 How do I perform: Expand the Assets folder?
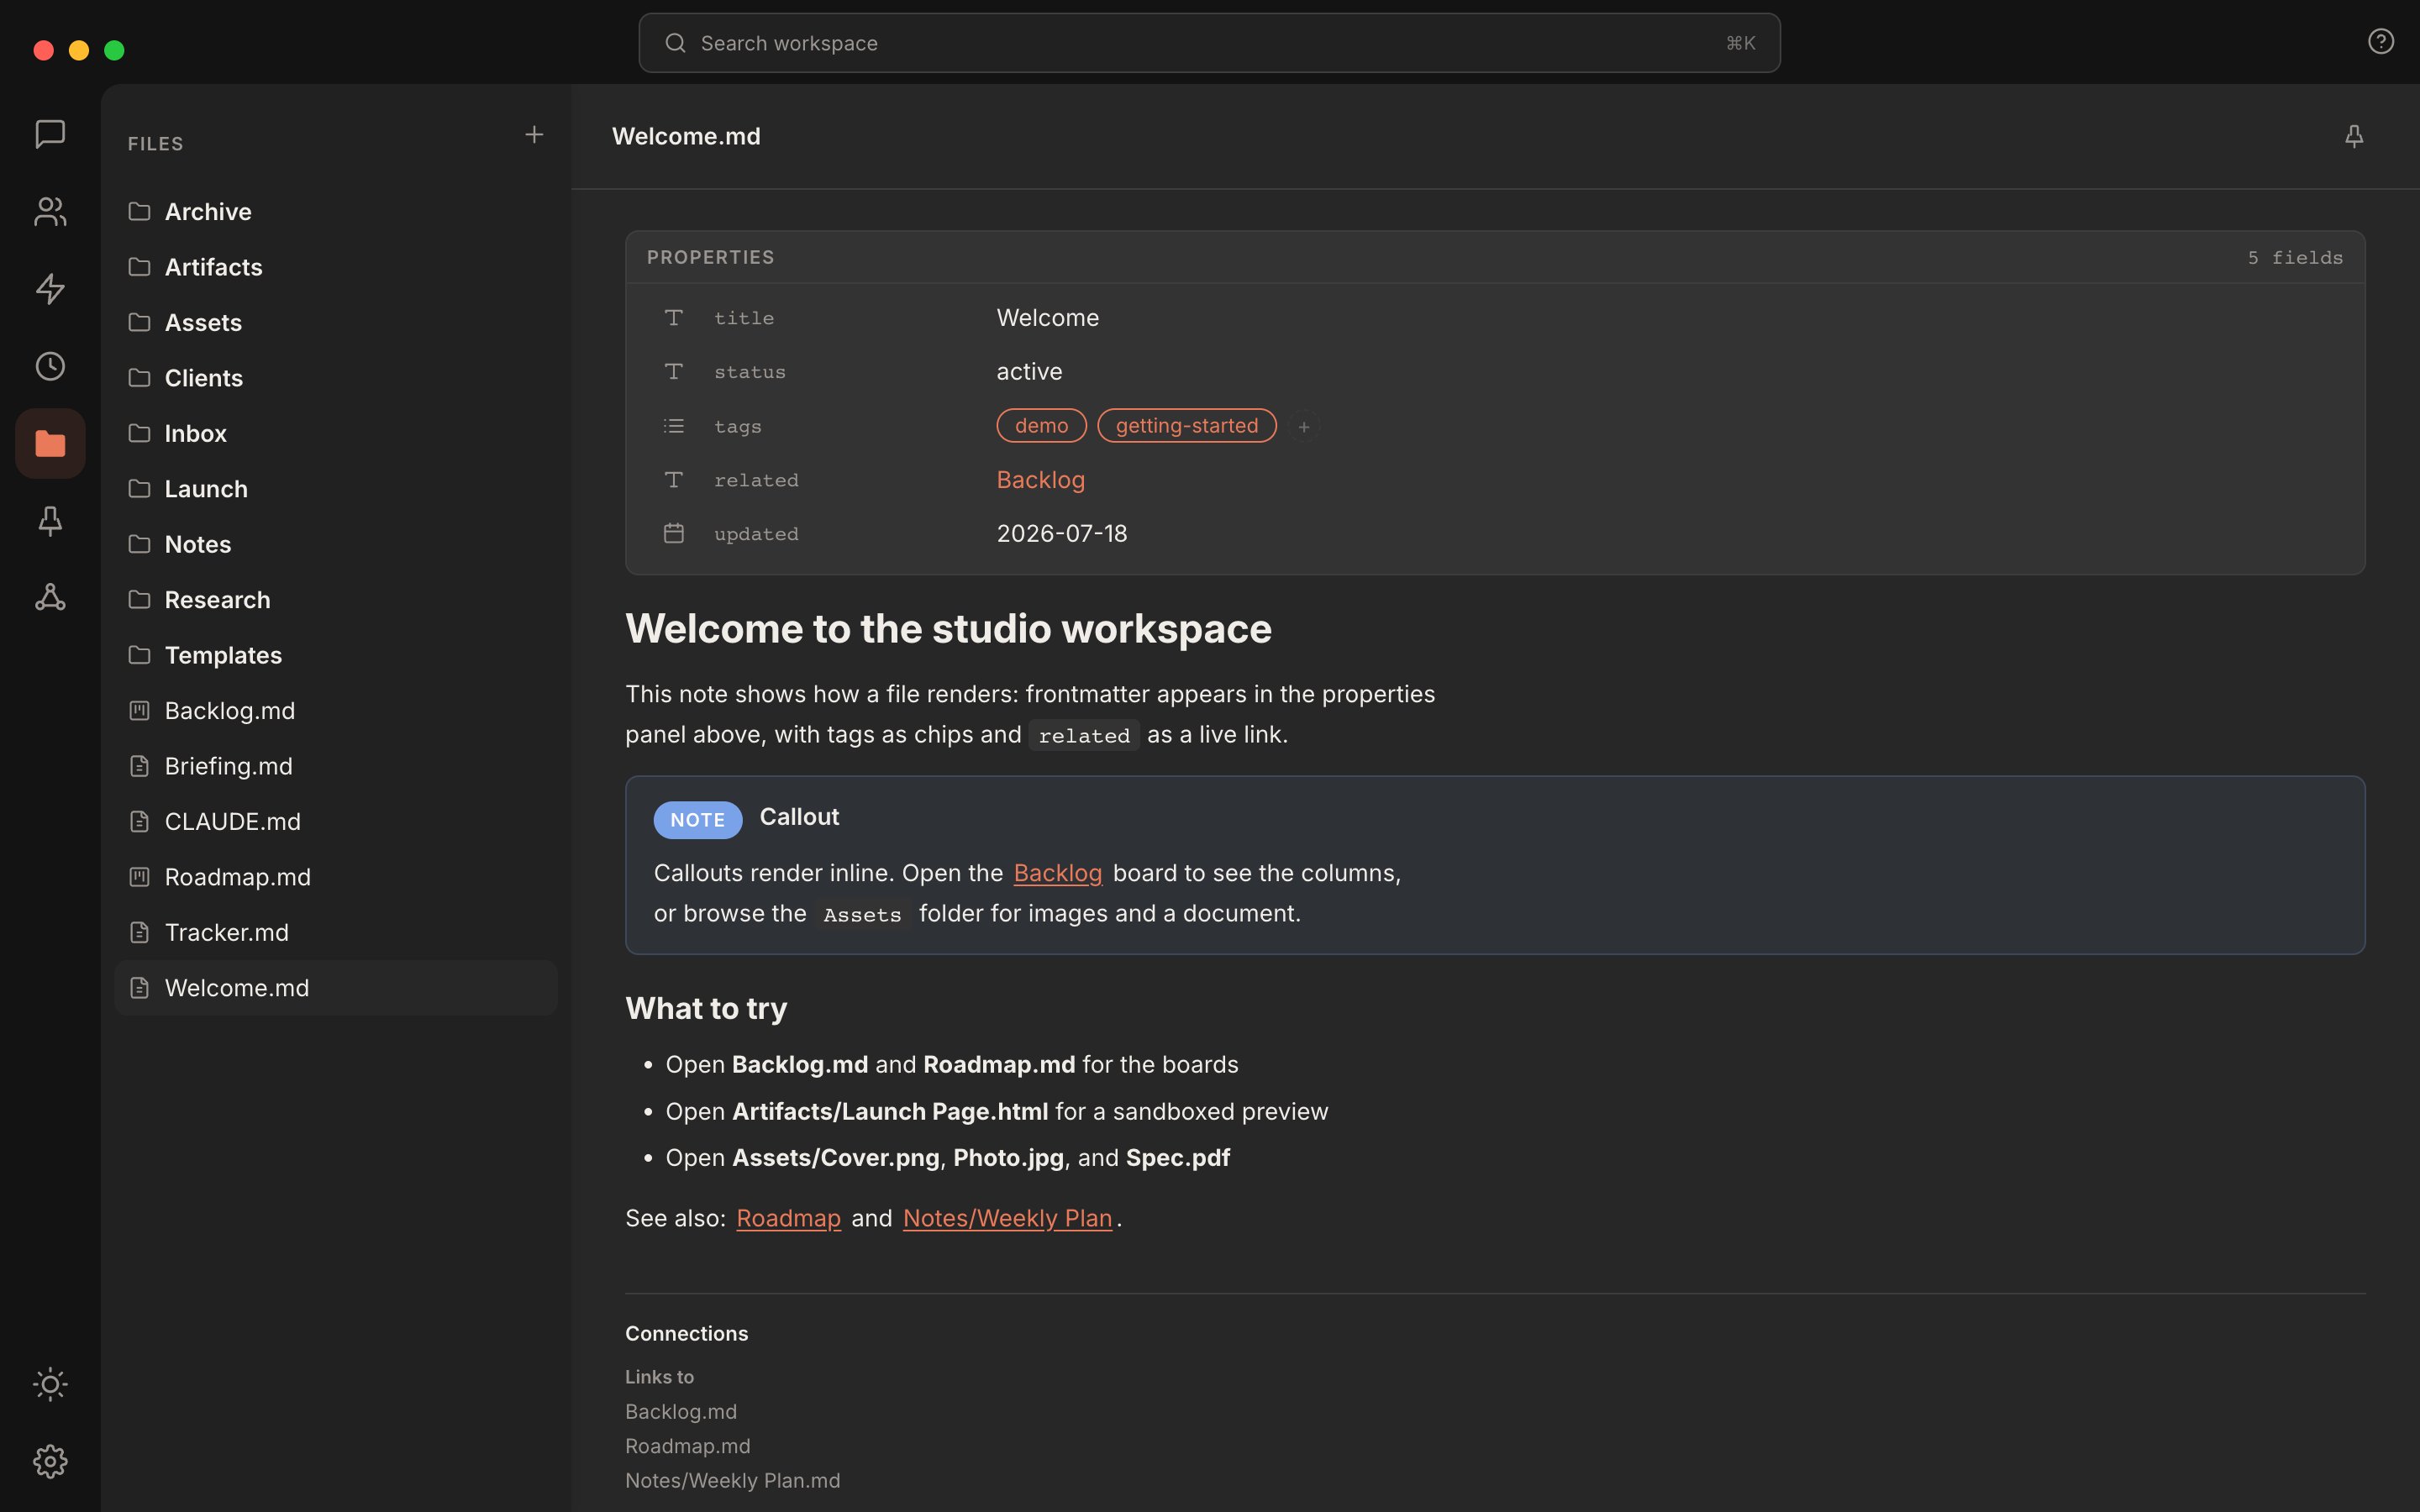[x=336, y=322]
